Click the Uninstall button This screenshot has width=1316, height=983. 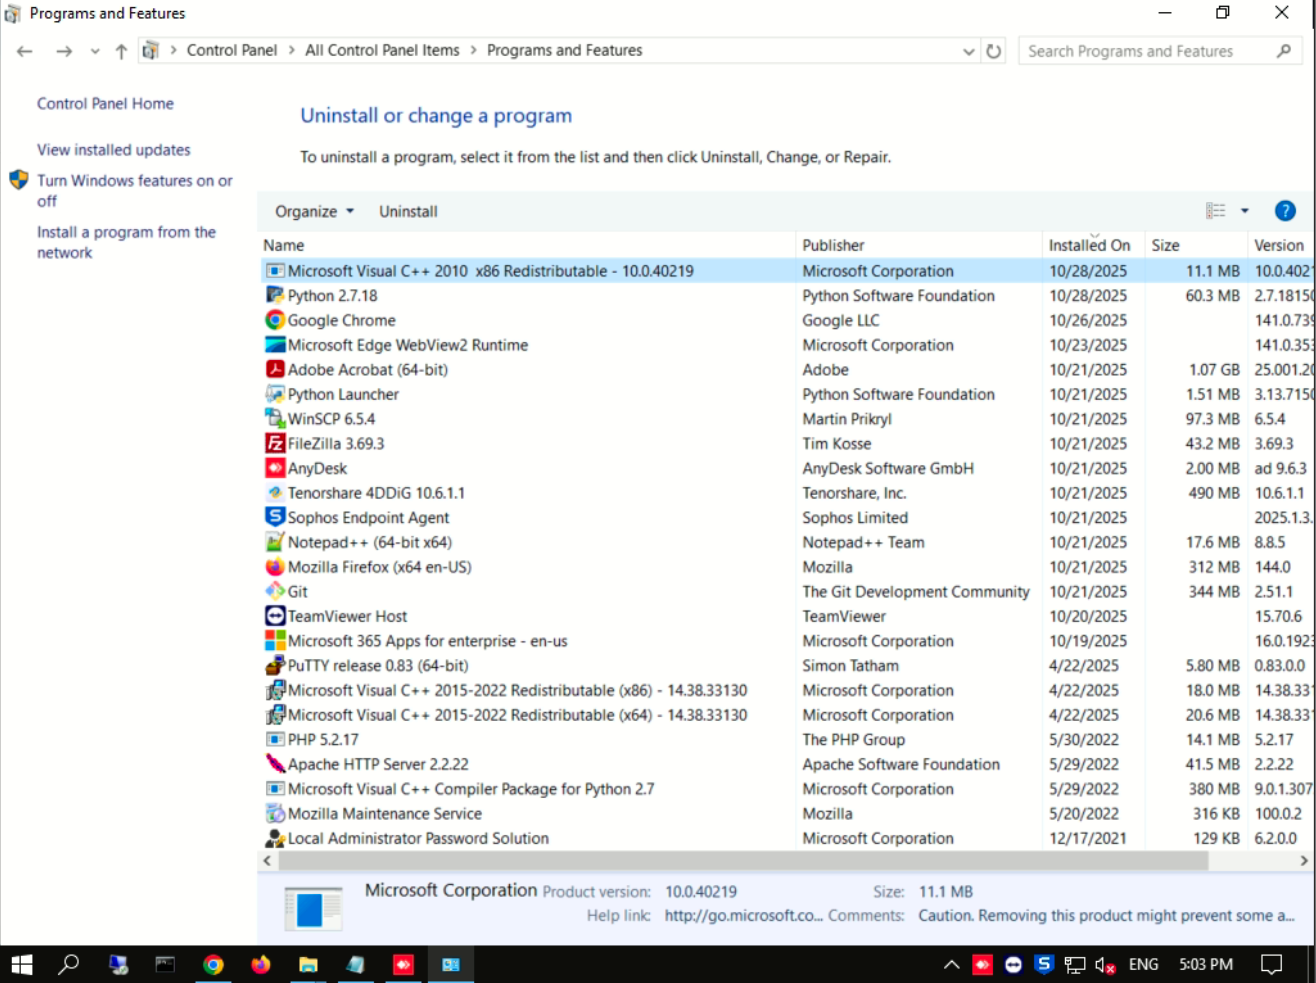407,211
